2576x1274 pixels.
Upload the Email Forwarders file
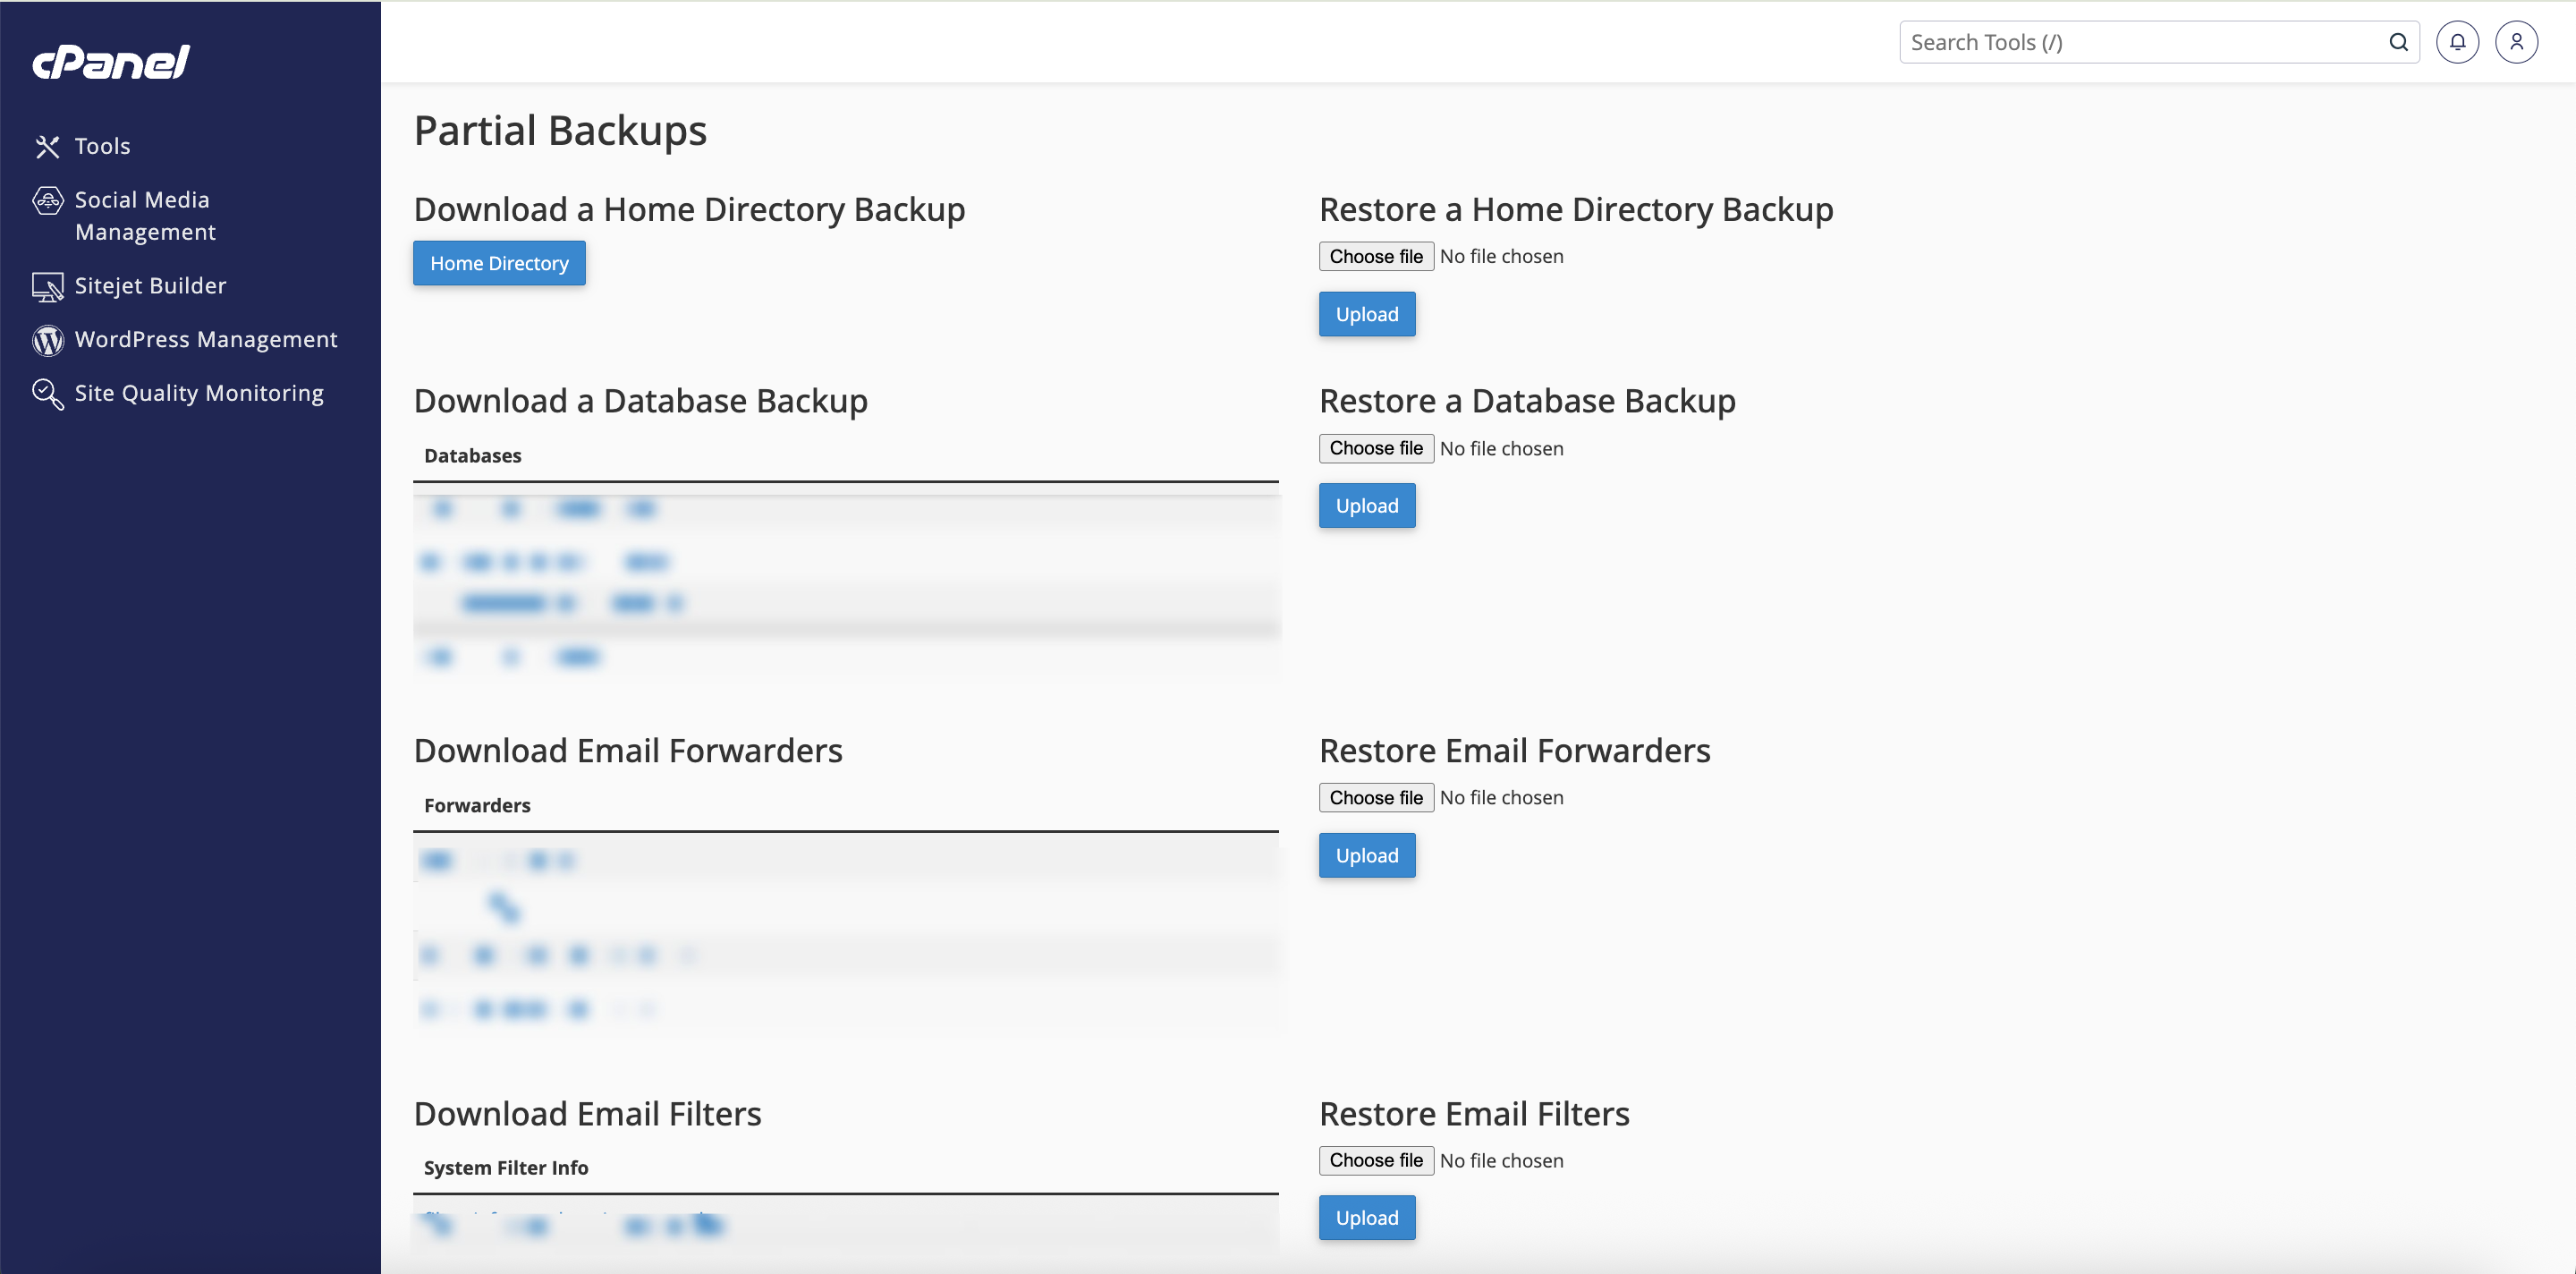[1366, 855]
